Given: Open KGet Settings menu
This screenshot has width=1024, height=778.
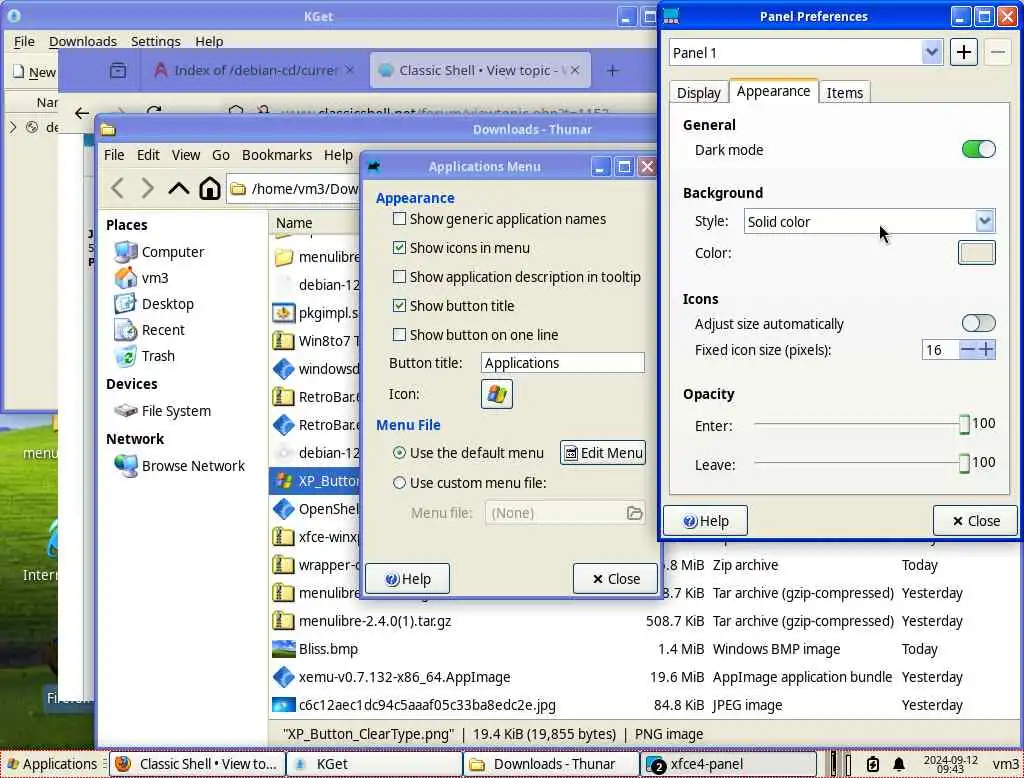Looking at the screenshot, I should click(x=155, y=41).
